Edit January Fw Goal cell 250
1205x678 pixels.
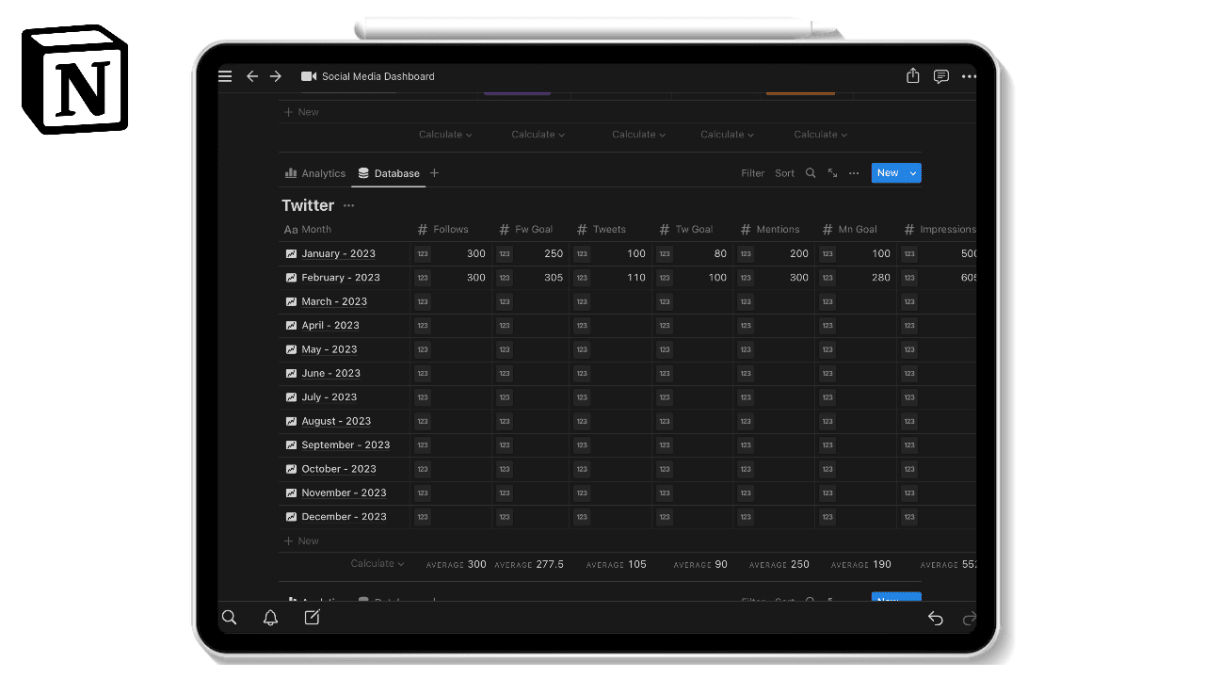(532, 254)
